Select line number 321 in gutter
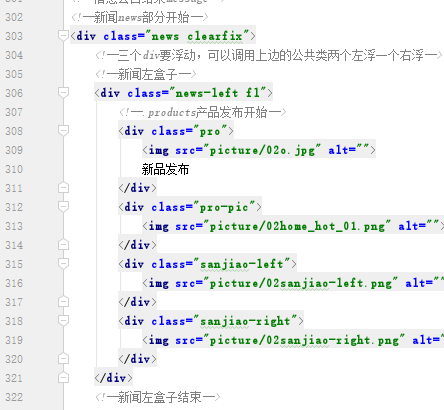The height and width of the screenshot is (410, 444). [14, 378]
